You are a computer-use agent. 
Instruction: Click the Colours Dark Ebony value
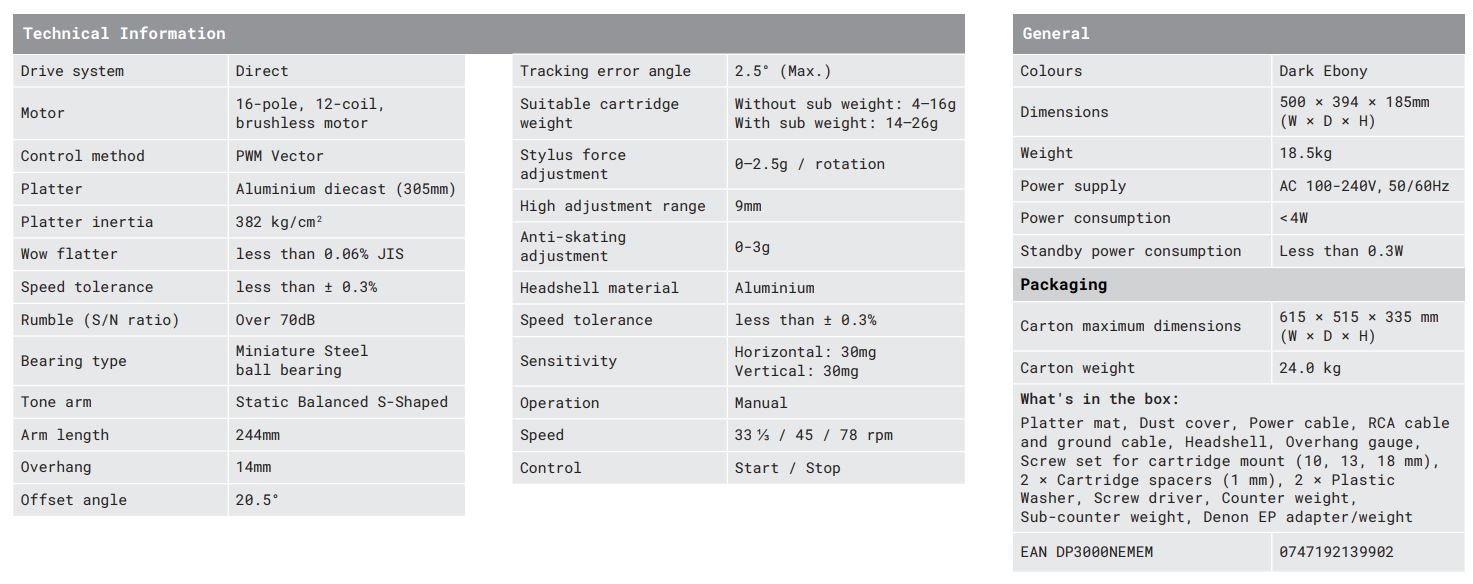pos(1323,71)
